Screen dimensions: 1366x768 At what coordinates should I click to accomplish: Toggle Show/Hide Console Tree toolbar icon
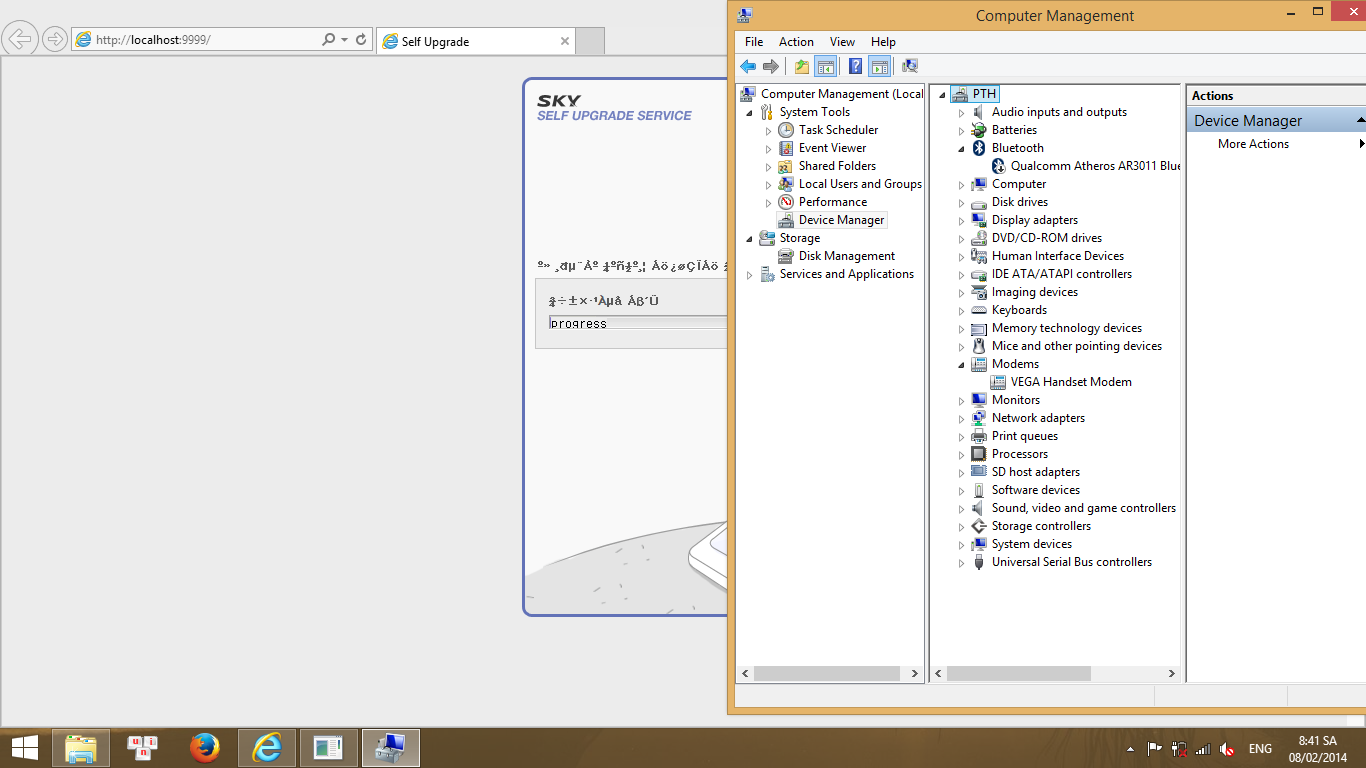tap(826, 66)
